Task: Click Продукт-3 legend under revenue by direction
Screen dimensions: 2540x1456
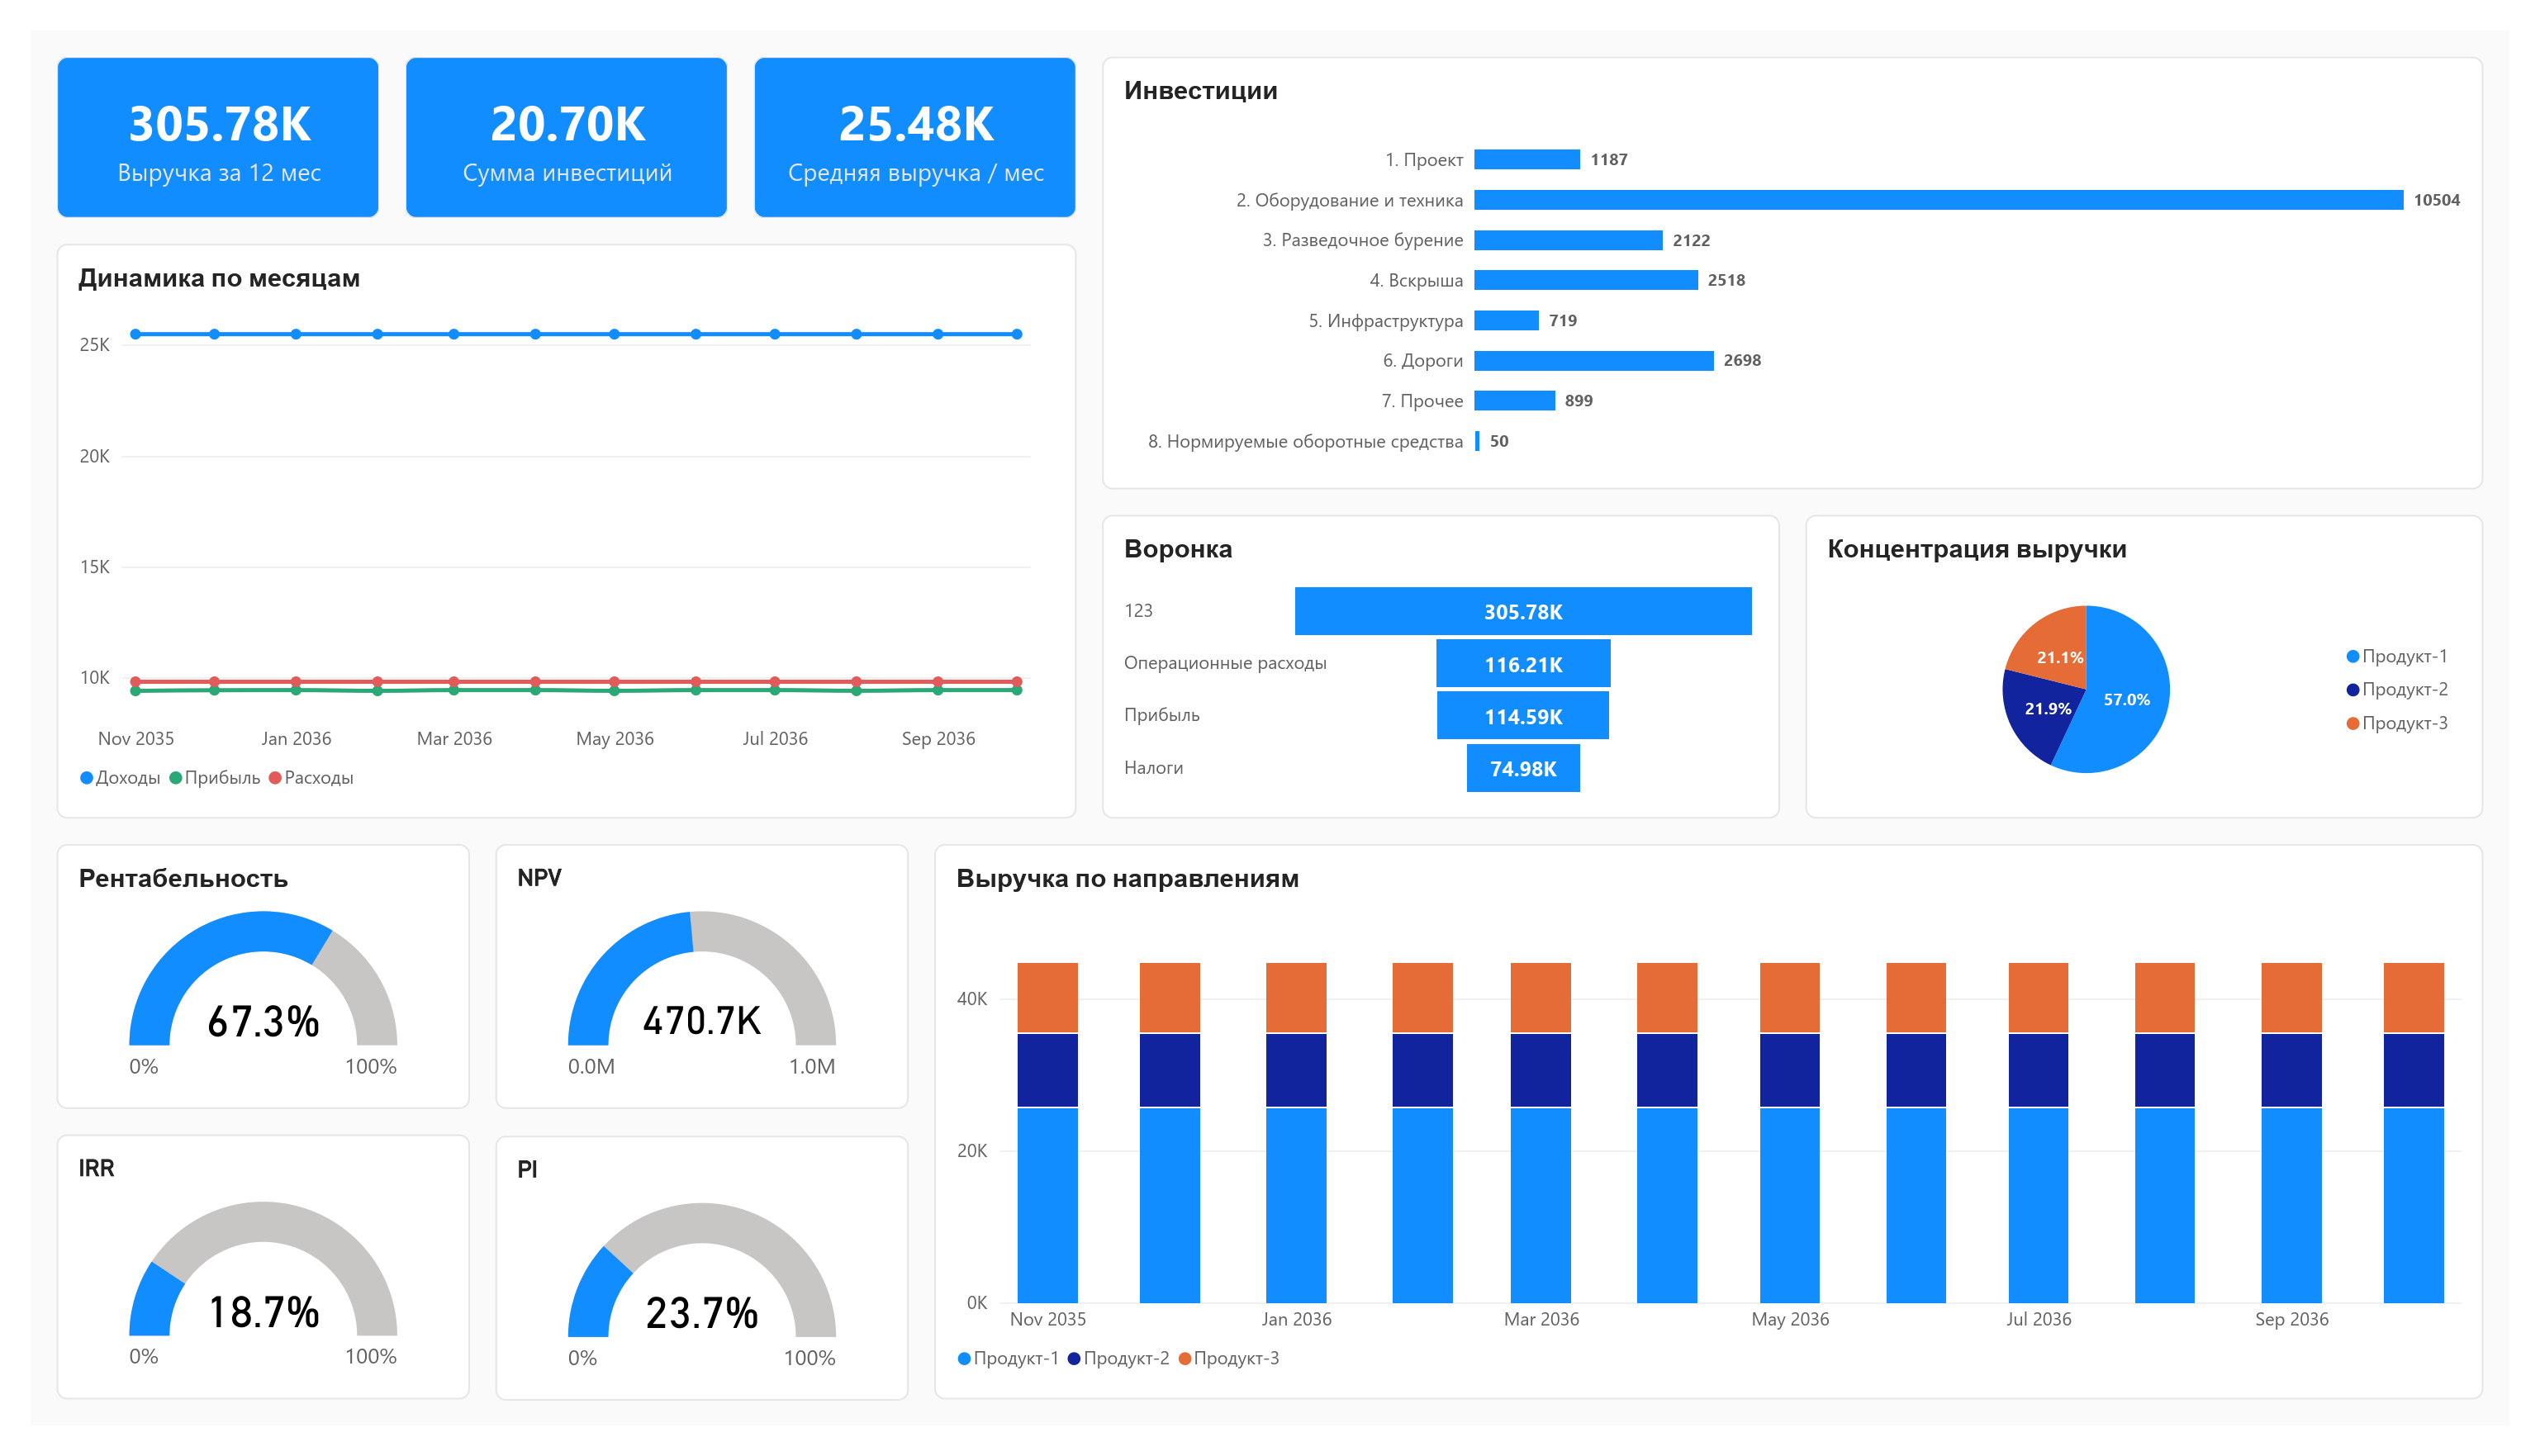Action: click(x=1228, y=1358)
